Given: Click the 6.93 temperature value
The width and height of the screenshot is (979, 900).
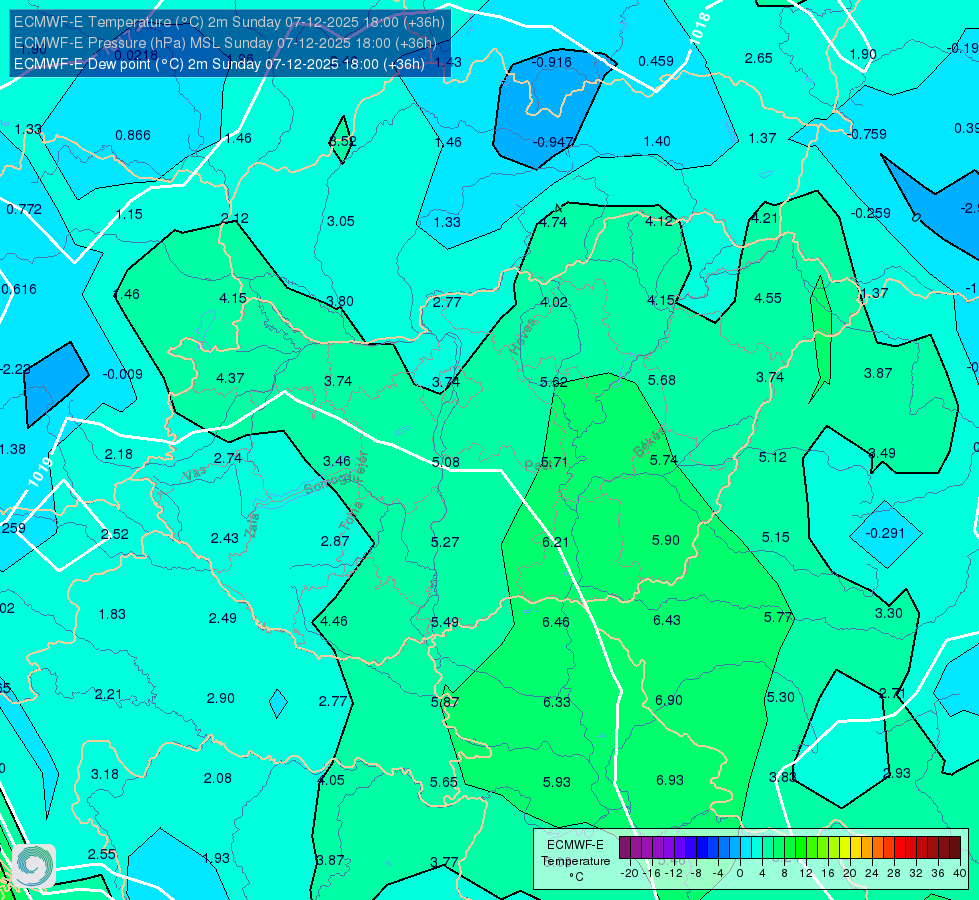Looking at the screenshot, I should 670,781.
